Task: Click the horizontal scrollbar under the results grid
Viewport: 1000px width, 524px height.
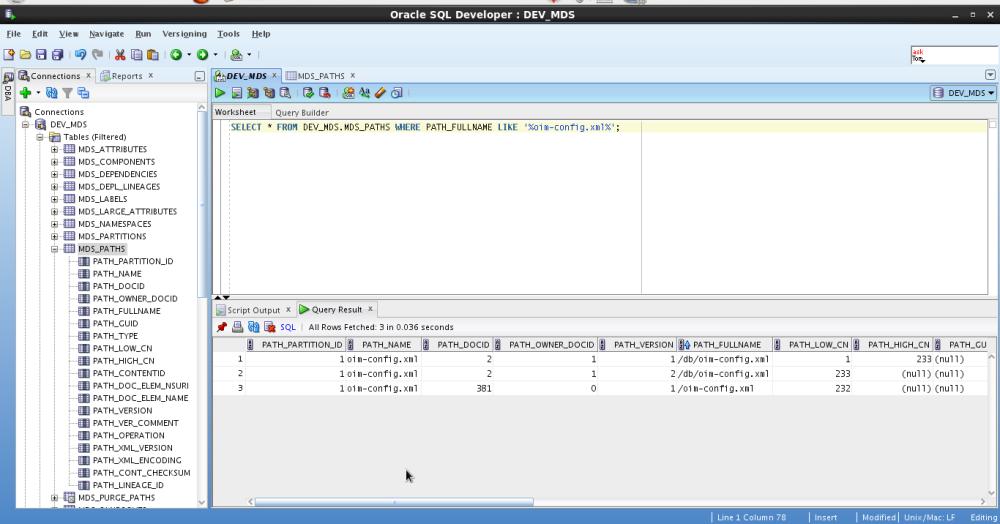Action: coord(393,502)
